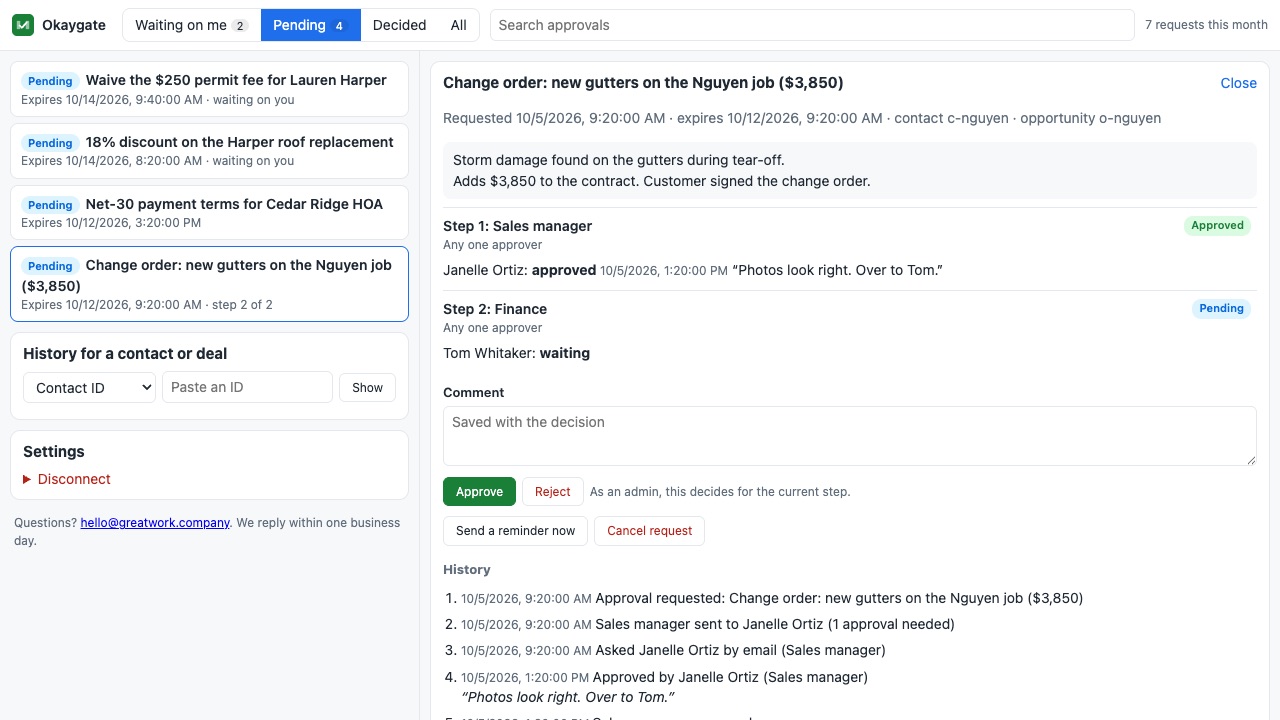Select the Pending tab
Viewport: 1280px width, 720px height.
[x=311, y=25]
